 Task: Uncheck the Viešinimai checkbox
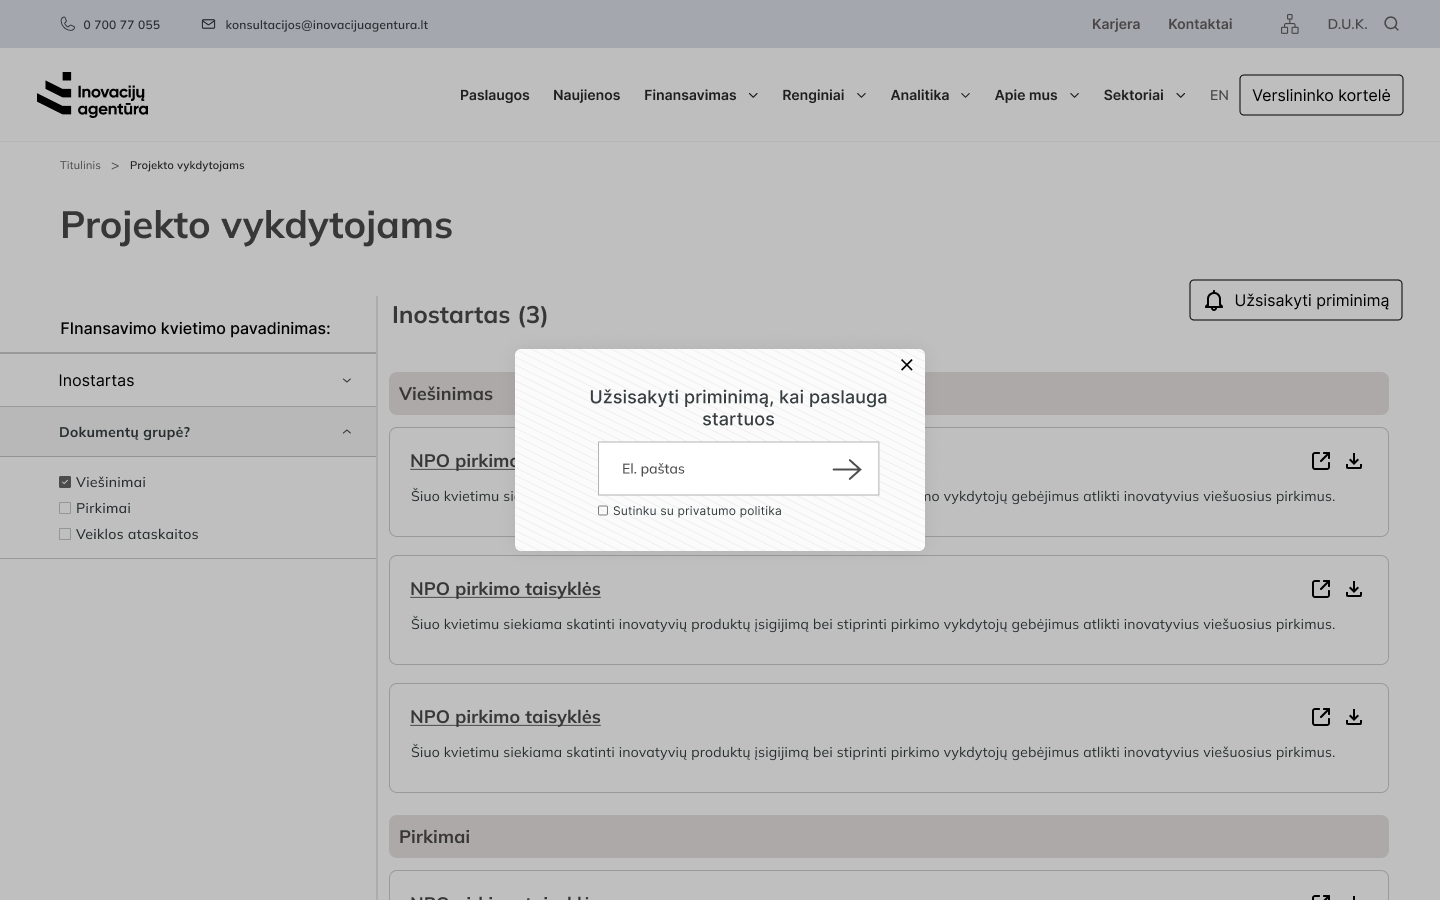point(65,482)
